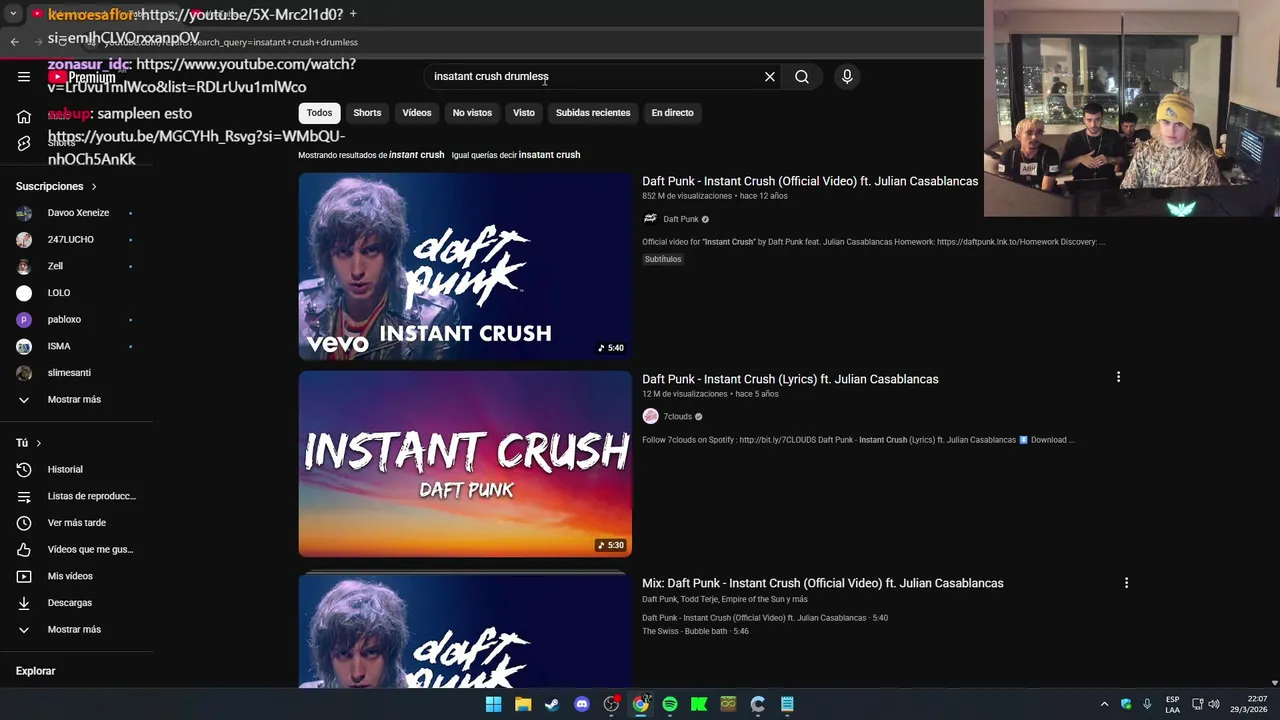Open Kick app from taskbar
The image size is (1280, 720).
[x=699, y=704]
